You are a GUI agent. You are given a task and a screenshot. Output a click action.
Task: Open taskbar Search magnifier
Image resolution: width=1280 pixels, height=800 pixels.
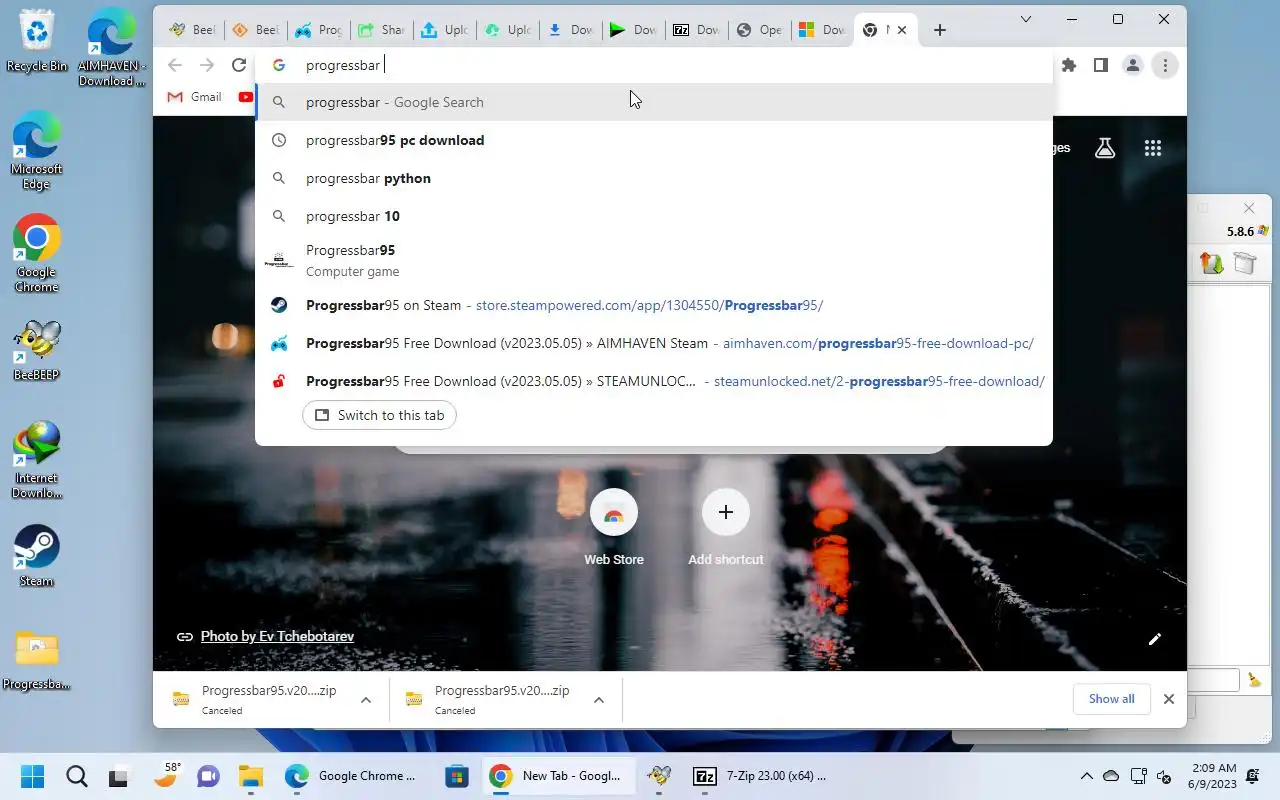(x=76, y=776)
